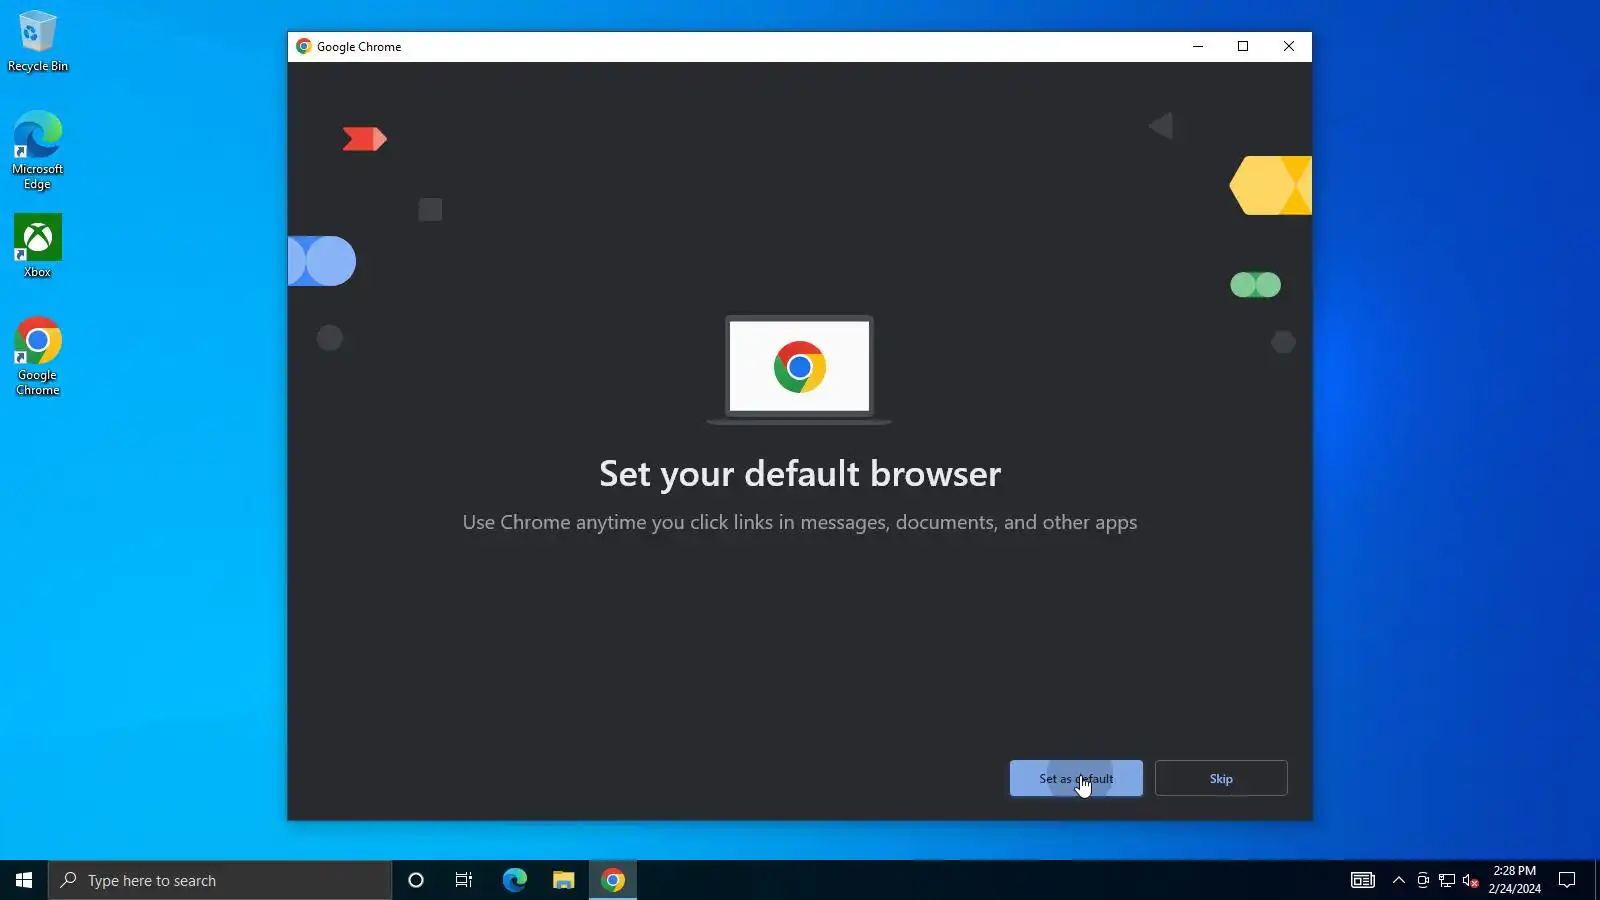Open the clock showing 2:28 PM
This screenshot has width=1600, height=900.
click(1514, 880)
